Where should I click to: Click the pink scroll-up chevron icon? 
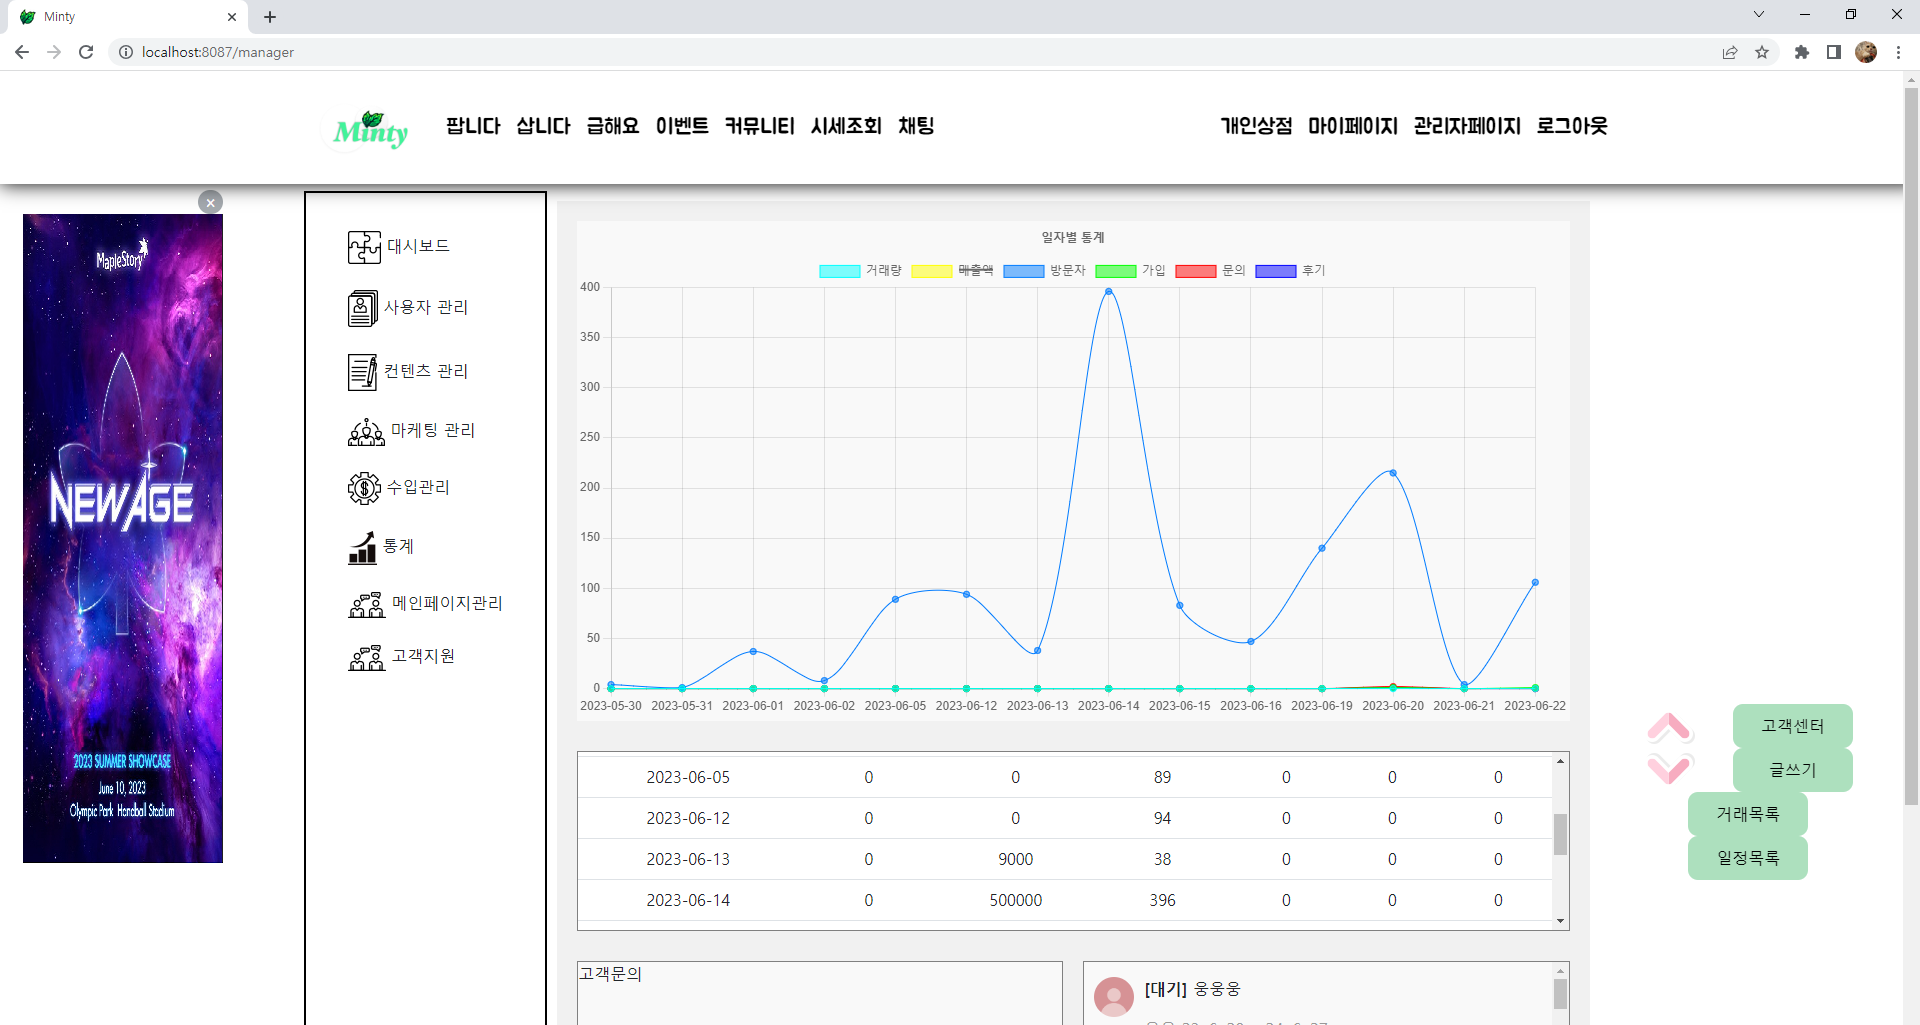(x=1669, y=728)
